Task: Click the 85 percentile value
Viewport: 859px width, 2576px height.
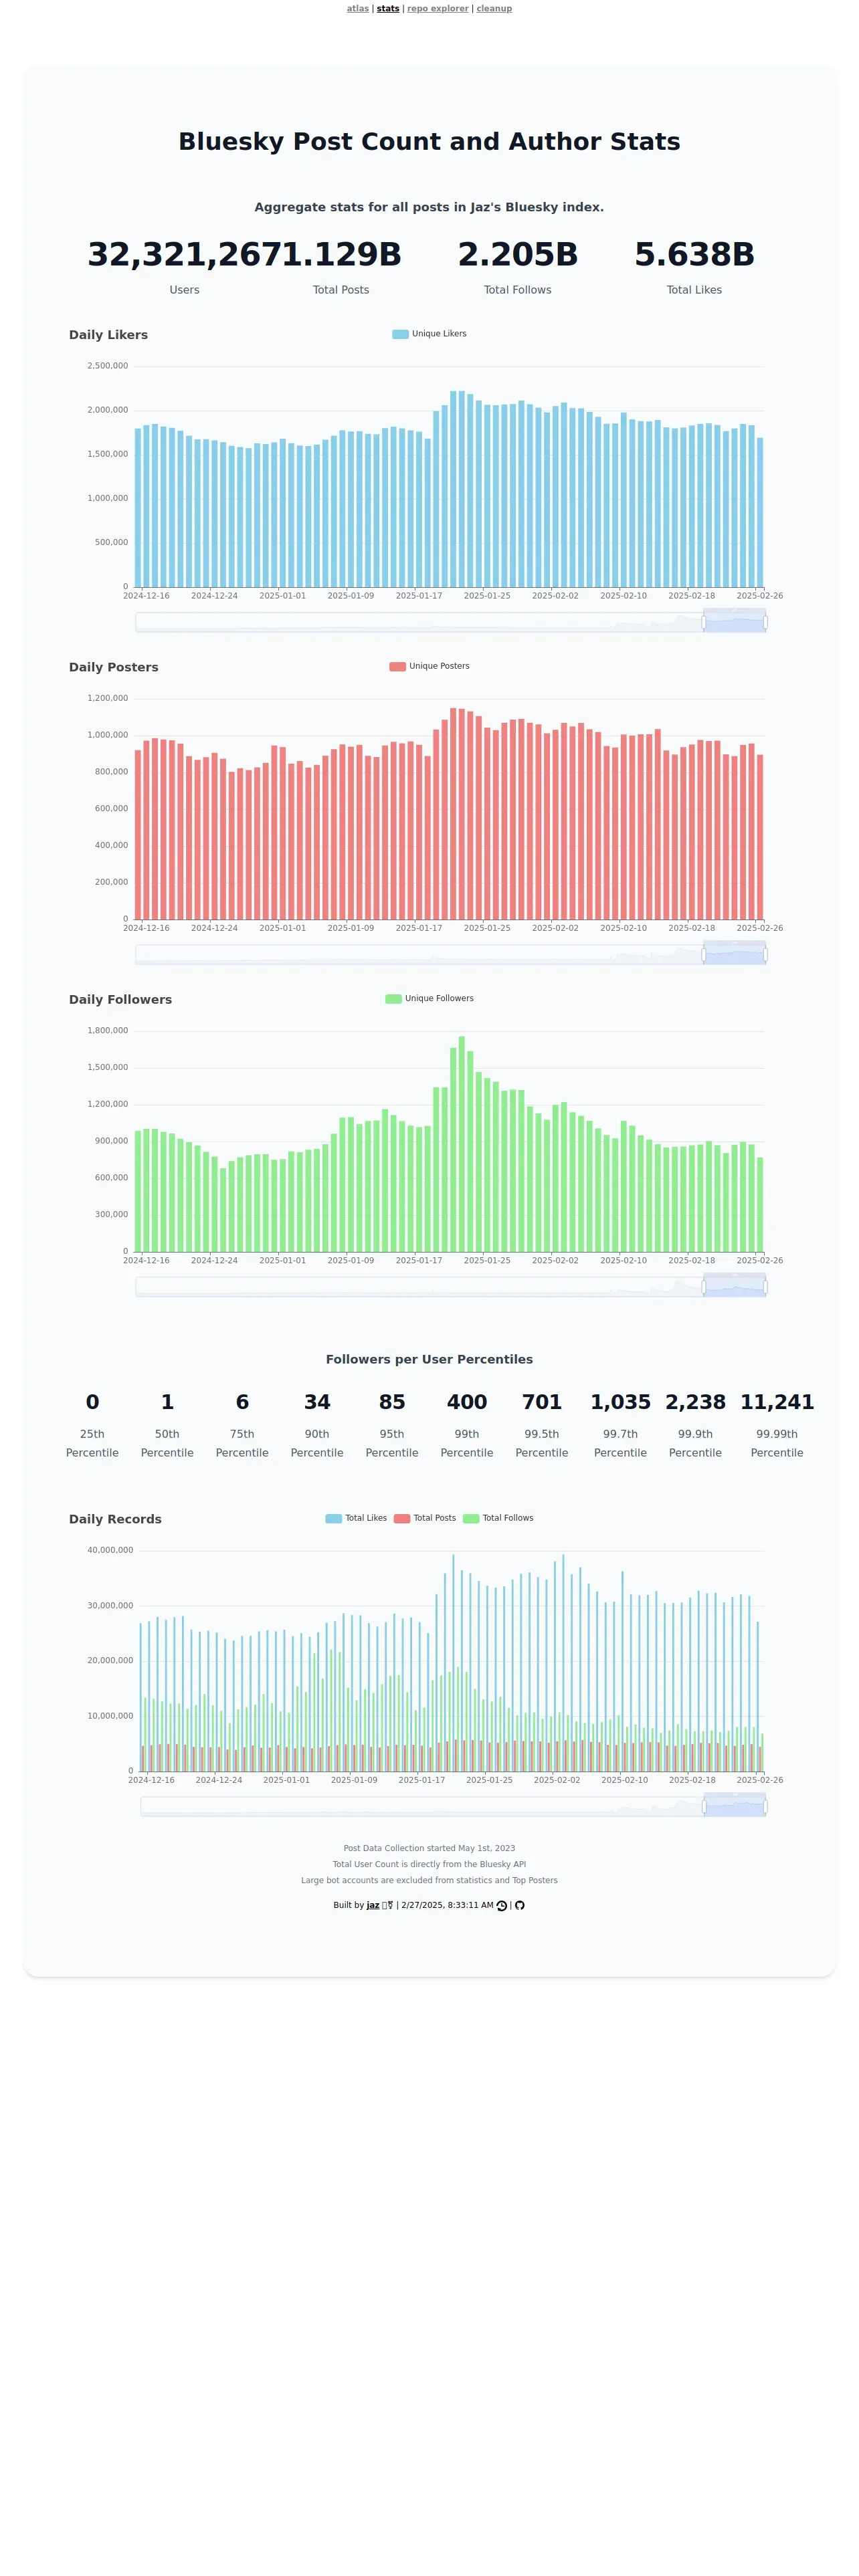Action: [x=392, y=1402]
